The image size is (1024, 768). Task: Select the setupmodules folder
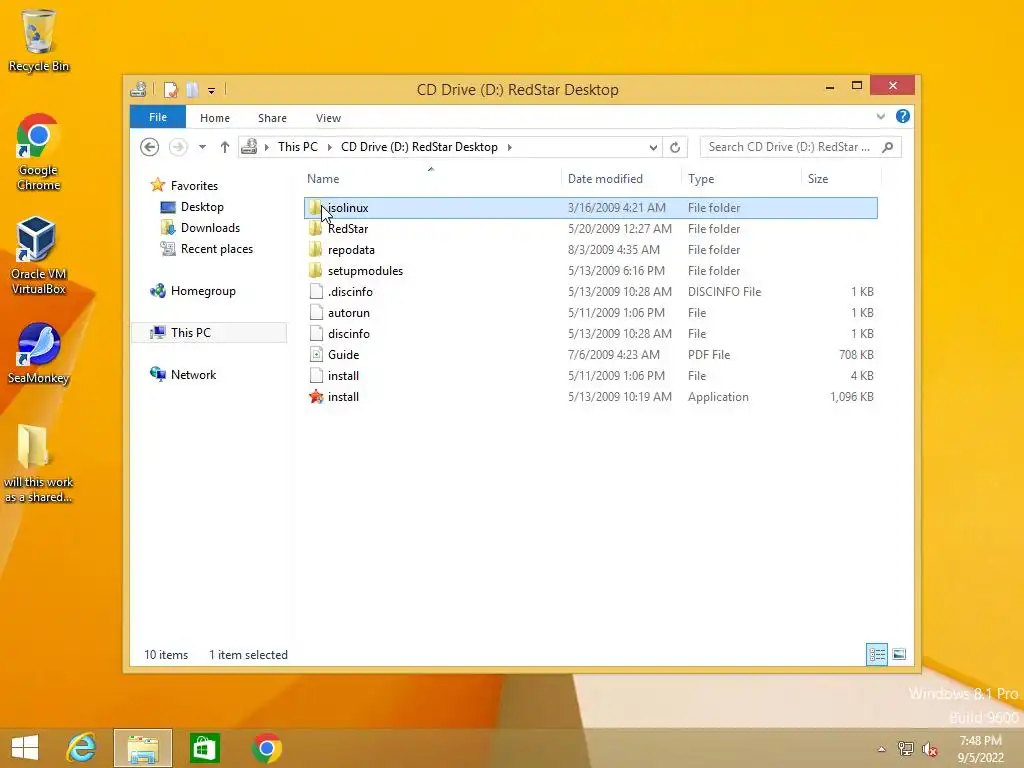coord(591,270)
